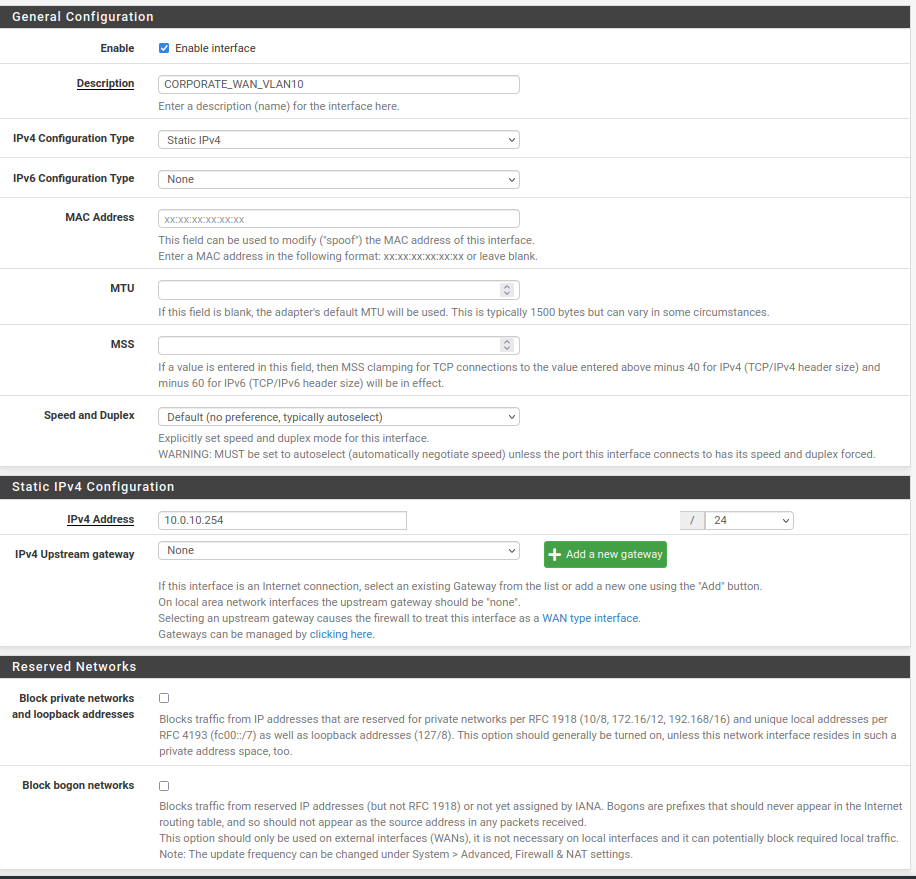Click the underlined Description label
Image resolution: width=916 pixels, height=879 pixels.
[x=105, y=83]
